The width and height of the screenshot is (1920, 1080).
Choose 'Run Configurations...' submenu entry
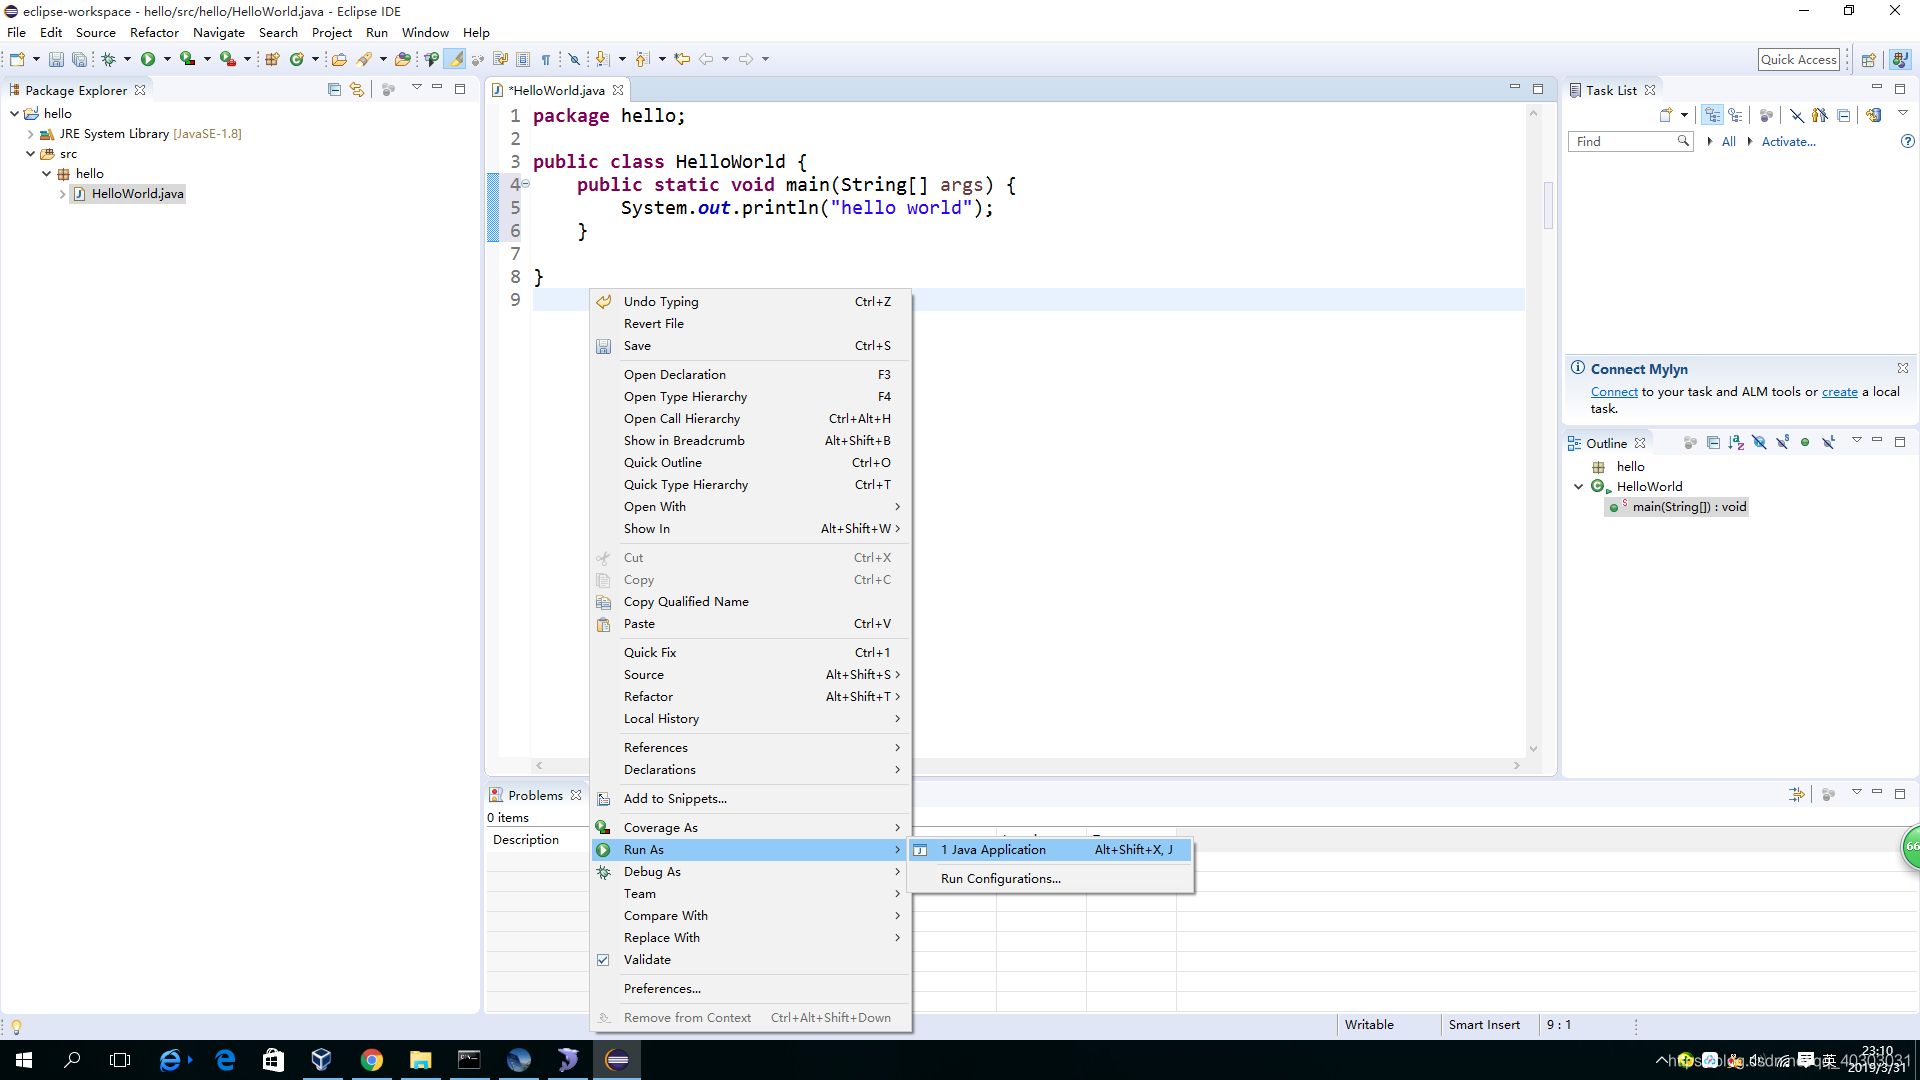[1051, 878]
